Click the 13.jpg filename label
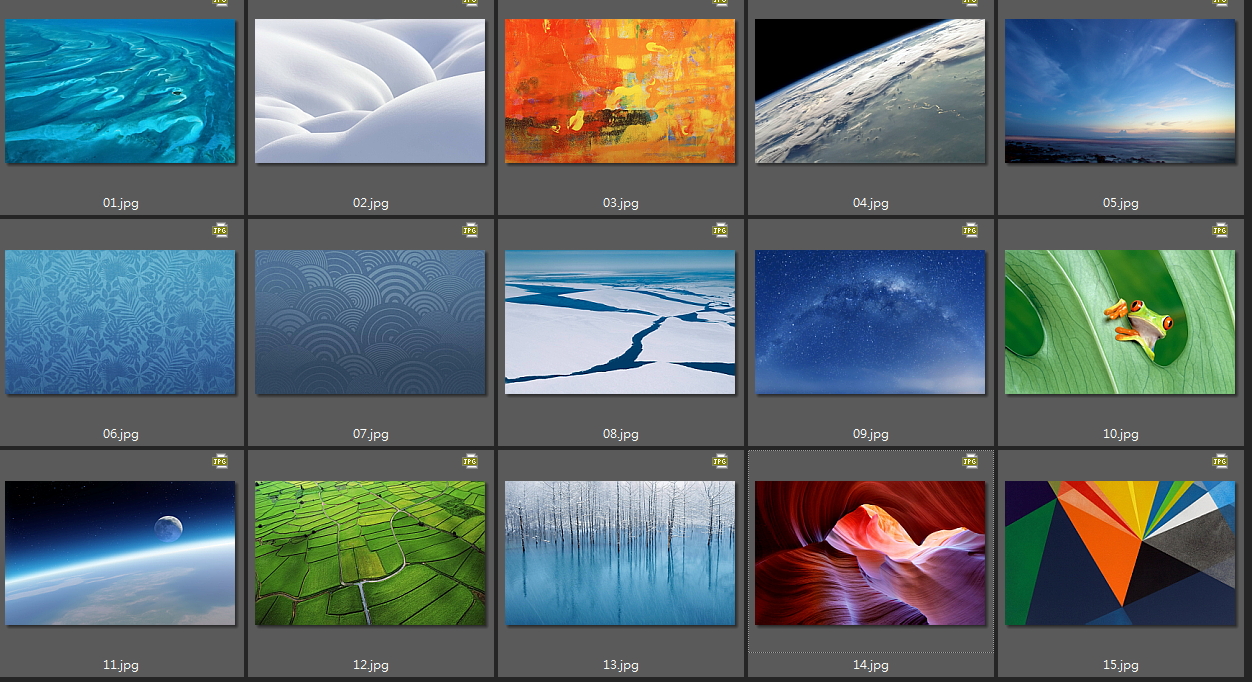The width and height of the screenshot is (1252, 682). click(621, 665)
